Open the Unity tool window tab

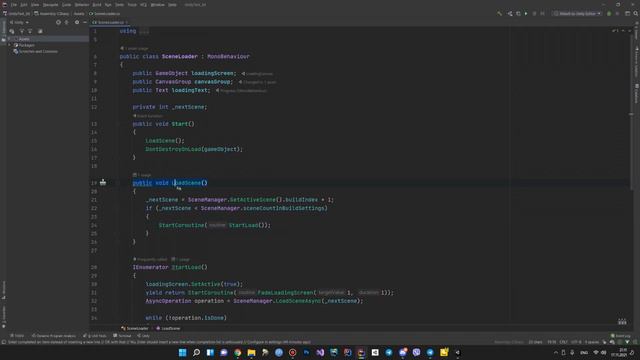(143, 336)
